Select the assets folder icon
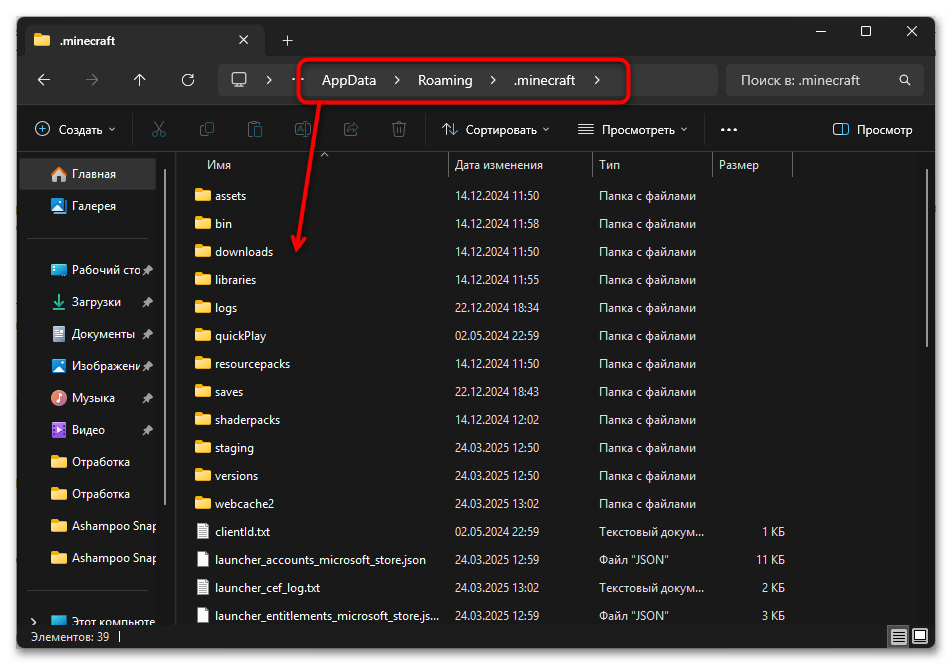This screenshot has width=952, height=665. coord(203,195)
